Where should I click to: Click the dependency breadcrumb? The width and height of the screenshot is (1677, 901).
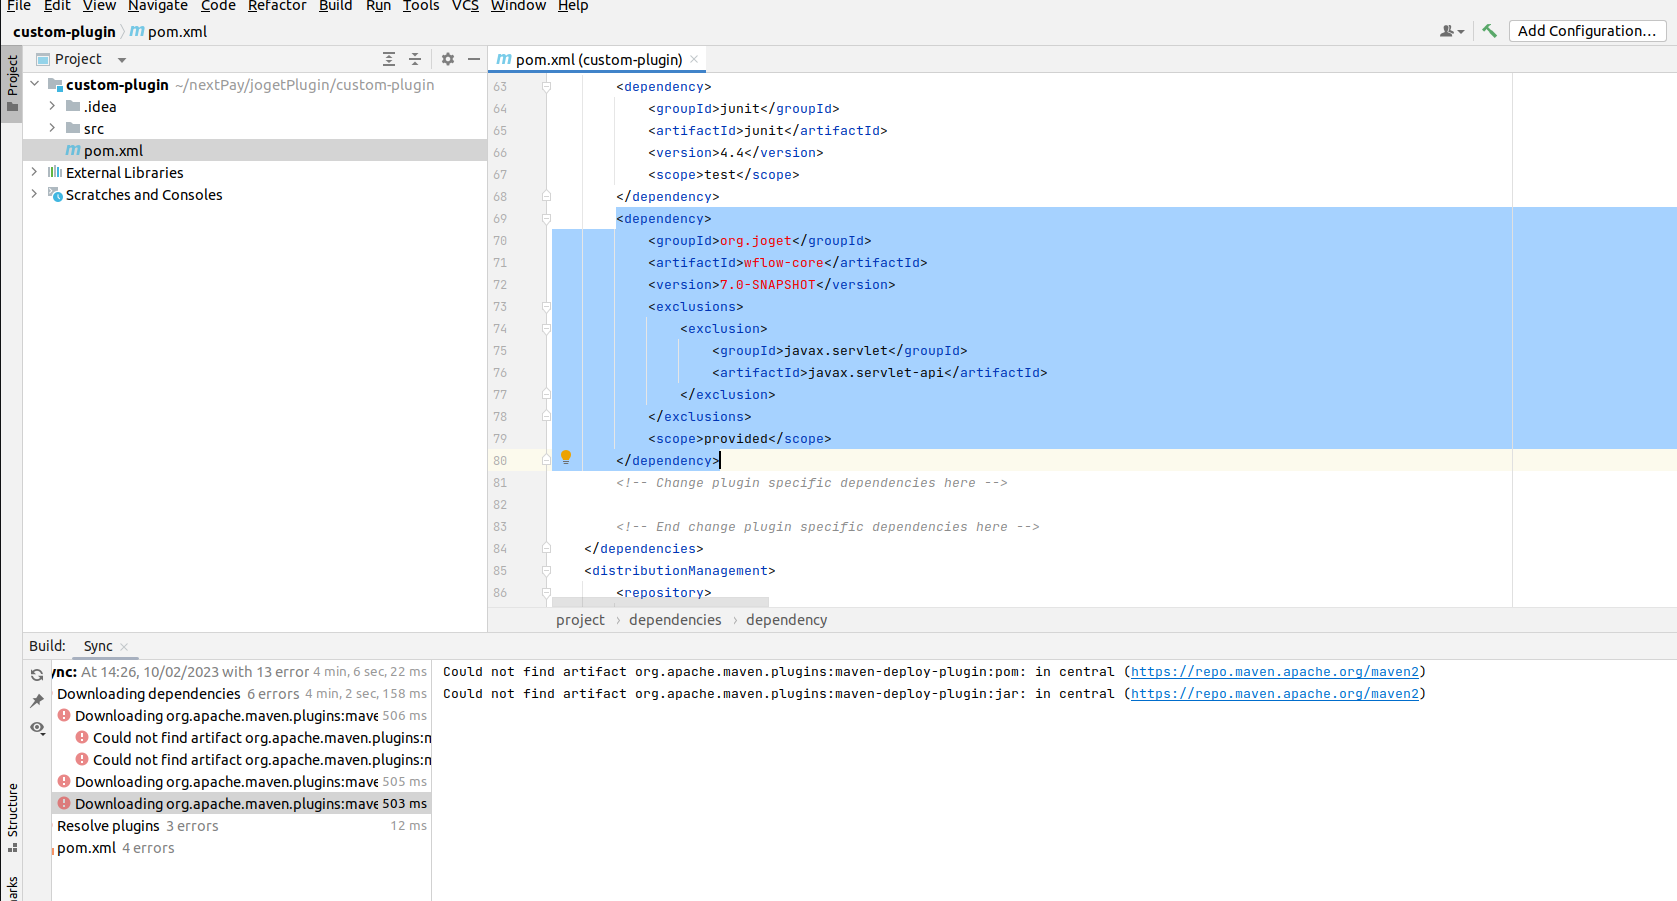[786, 620]
